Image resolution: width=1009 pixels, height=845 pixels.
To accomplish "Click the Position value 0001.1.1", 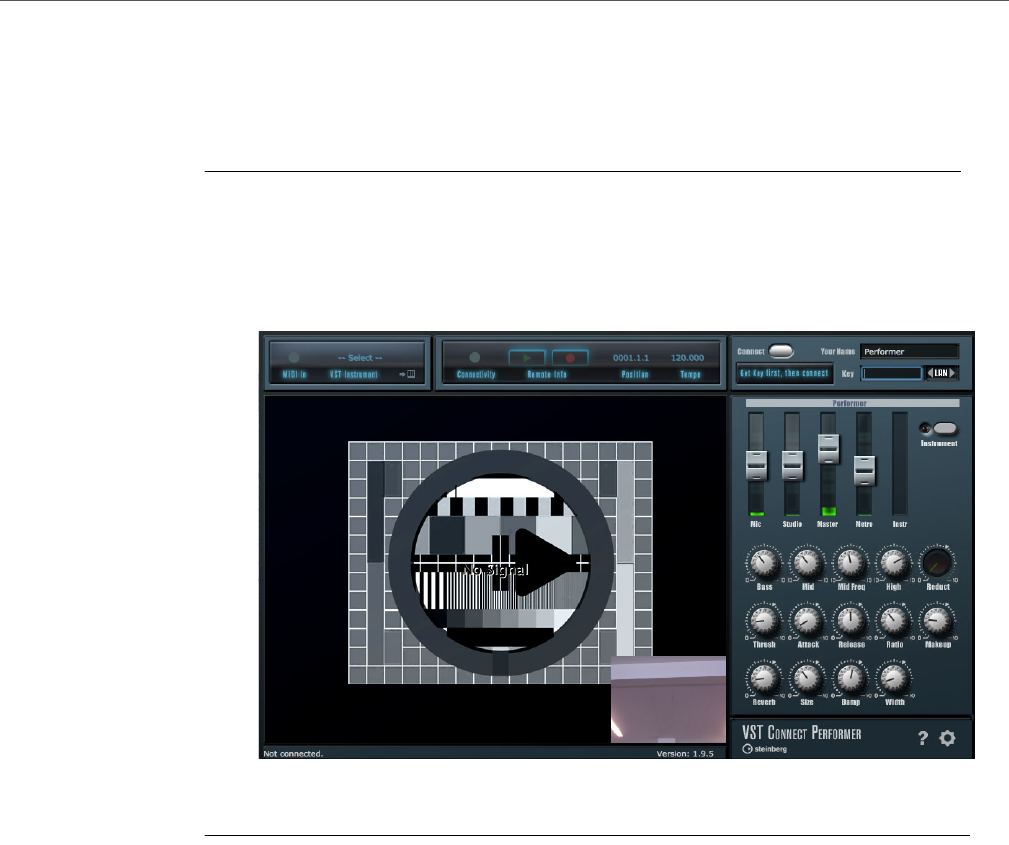I will [x=631, y=358].
